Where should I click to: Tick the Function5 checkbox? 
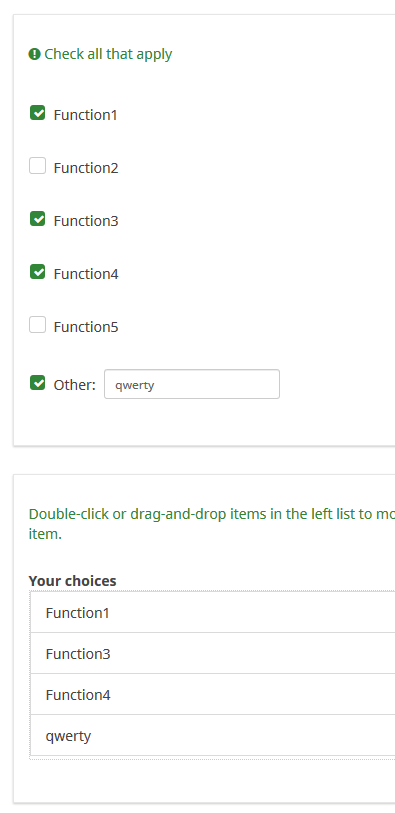click(37, 325)
